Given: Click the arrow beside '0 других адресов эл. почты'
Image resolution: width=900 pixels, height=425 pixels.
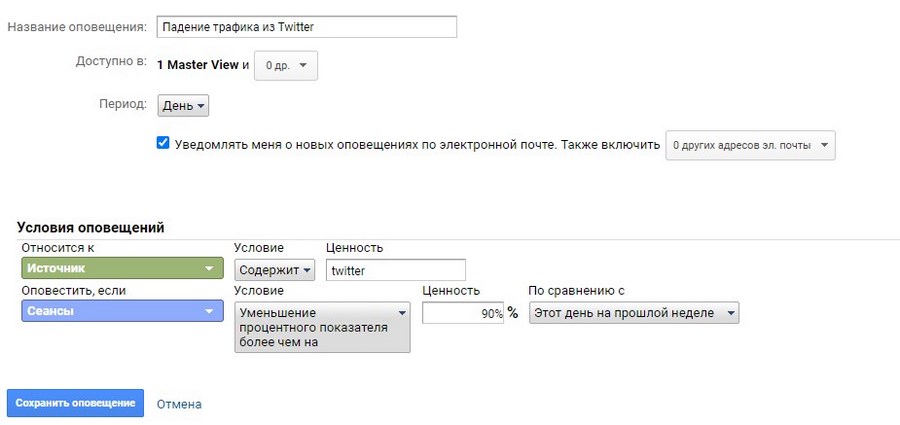Looking at the screenshot, I should [x=824, y=145].
